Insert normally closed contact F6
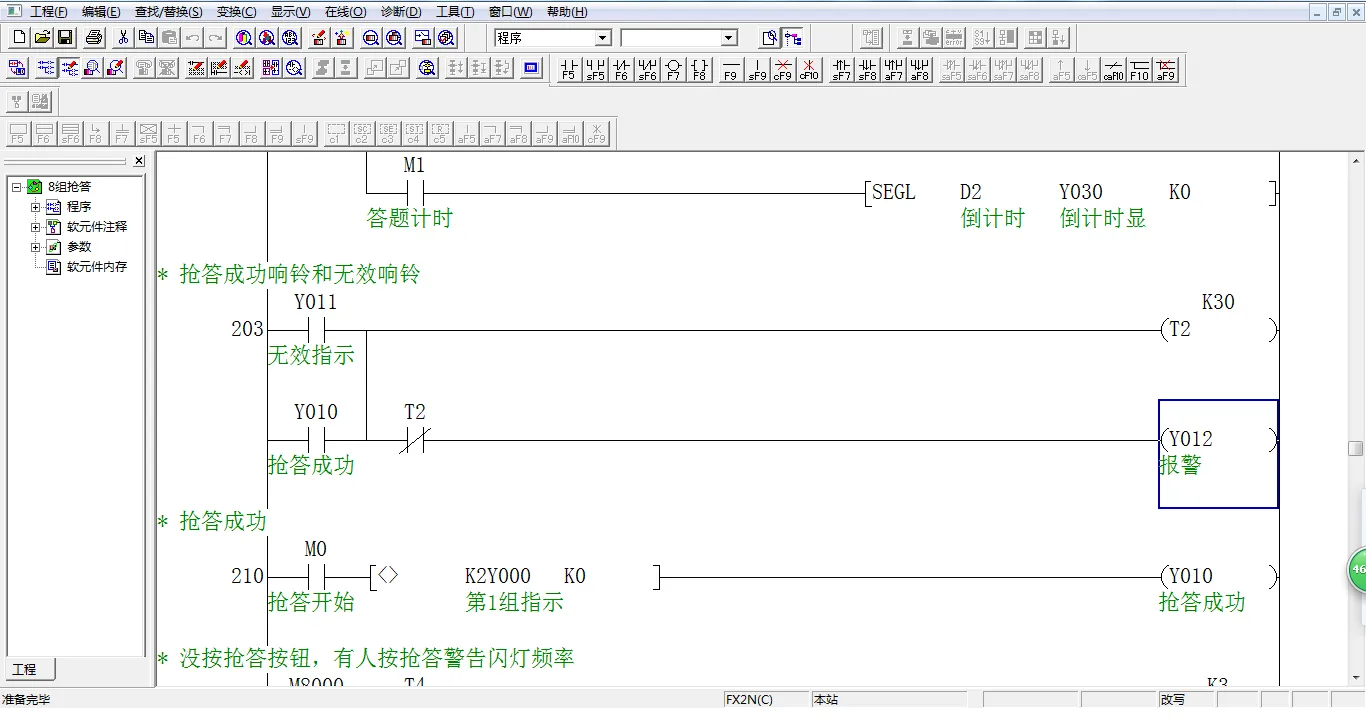 click(x=621, y=69)
